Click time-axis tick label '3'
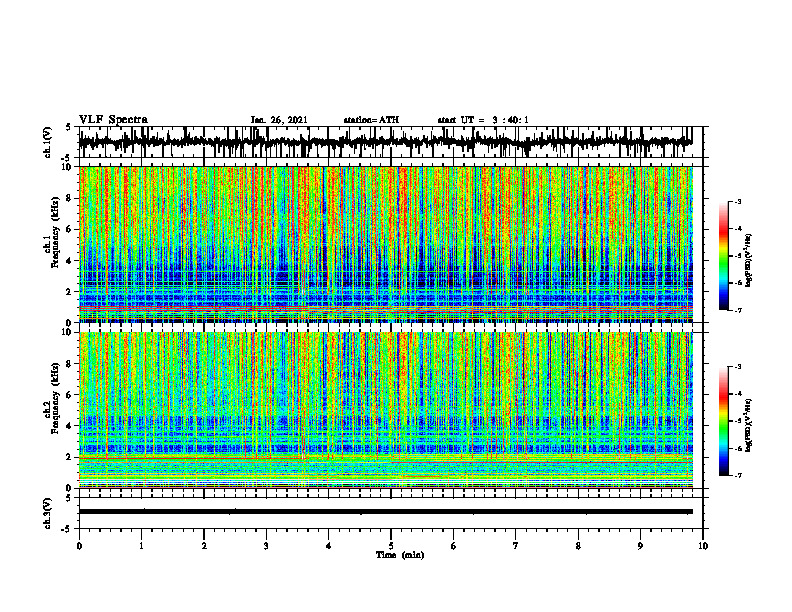The width and height of the screenshot is (792, 612). point(266,546)
